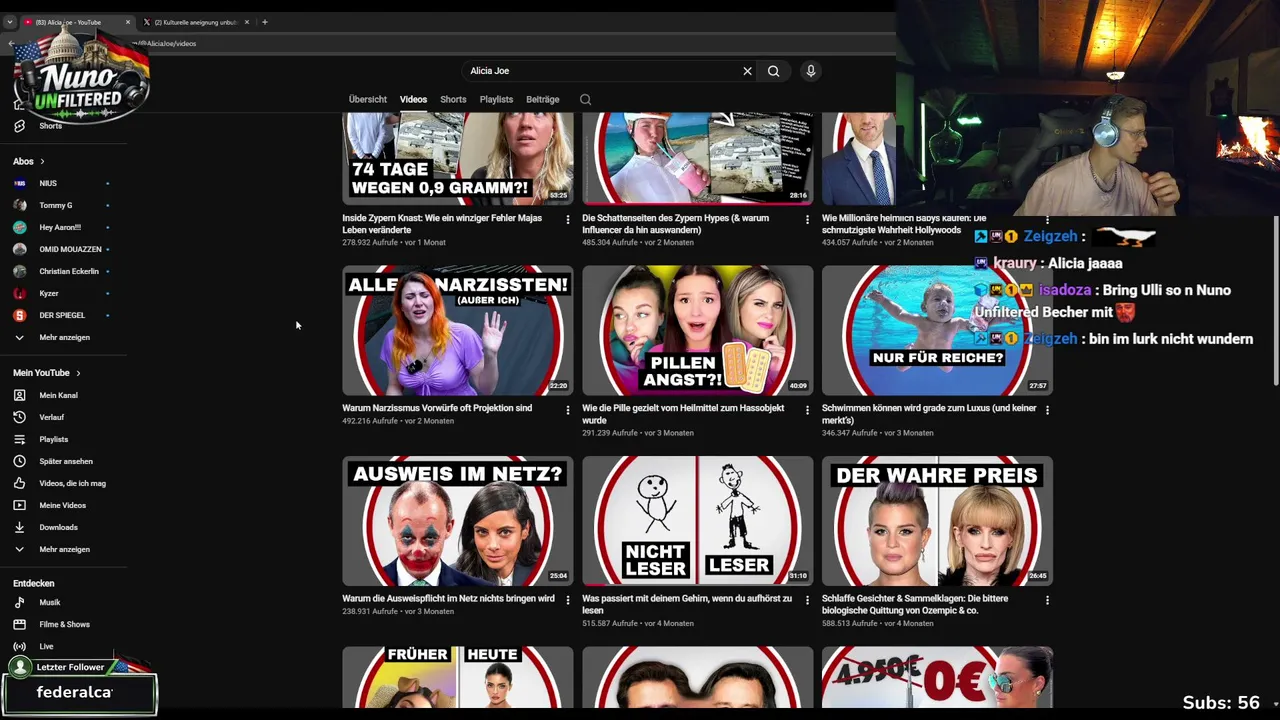Viewport: 1280px width, 720px height.
Task: Open the Christian Eckerlin channel
Action: 69,271
